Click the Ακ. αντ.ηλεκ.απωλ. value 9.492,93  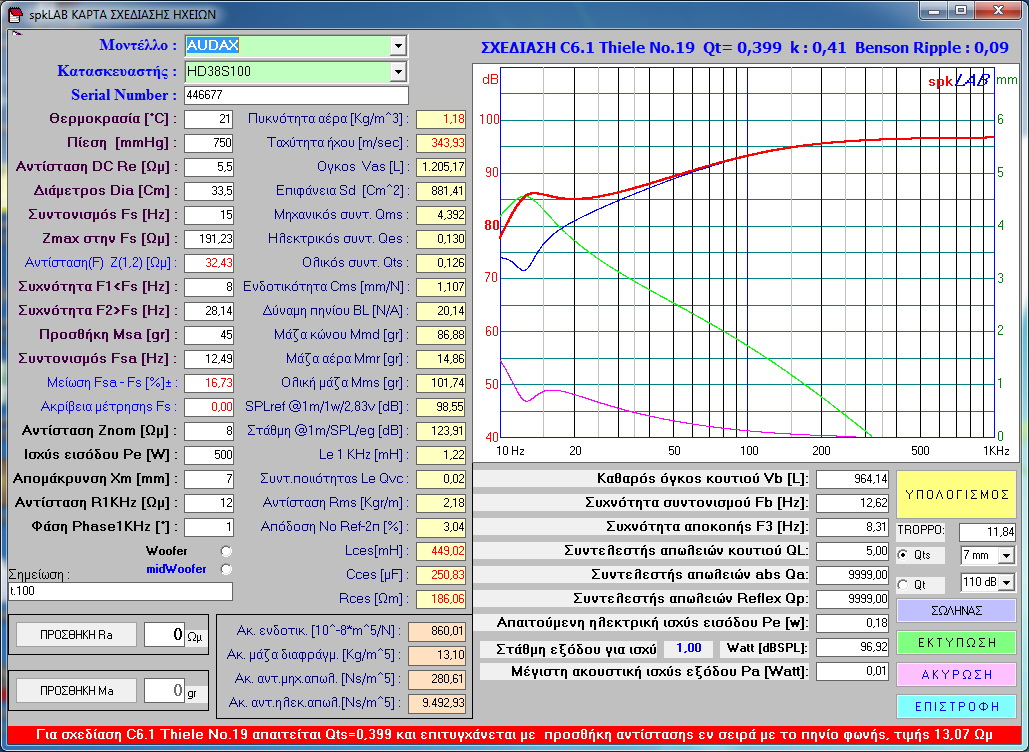(x=437, y=703)
